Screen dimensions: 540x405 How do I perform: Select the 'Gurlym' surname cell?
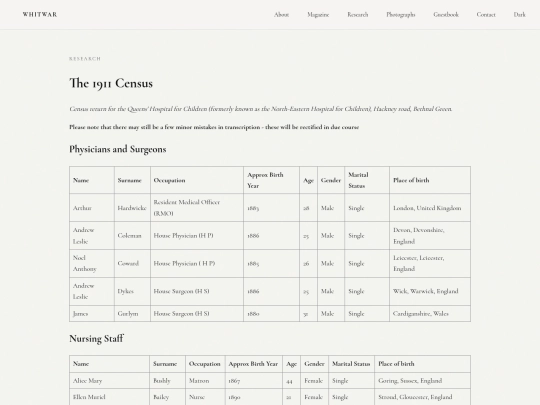(132, 313)
